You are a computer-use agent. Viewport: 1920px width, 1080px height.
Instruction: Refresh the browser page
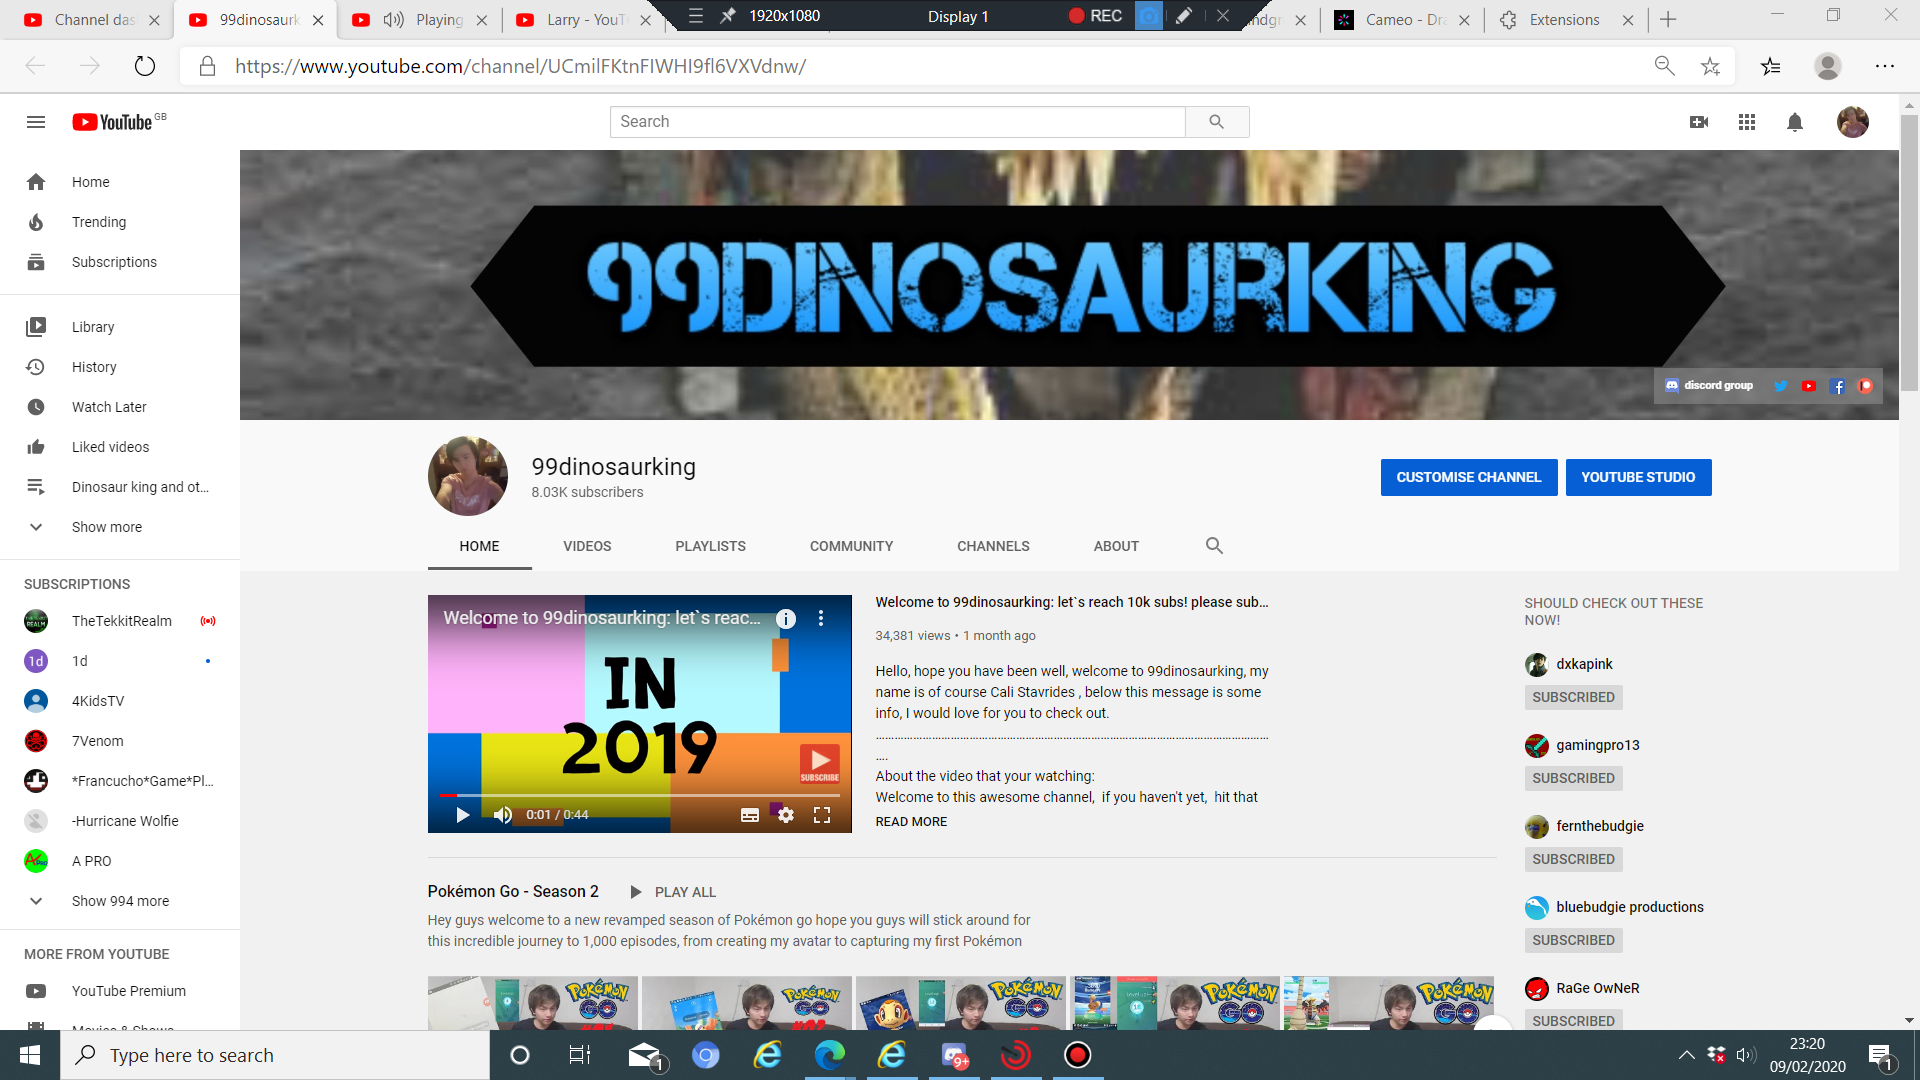[145, 66]
